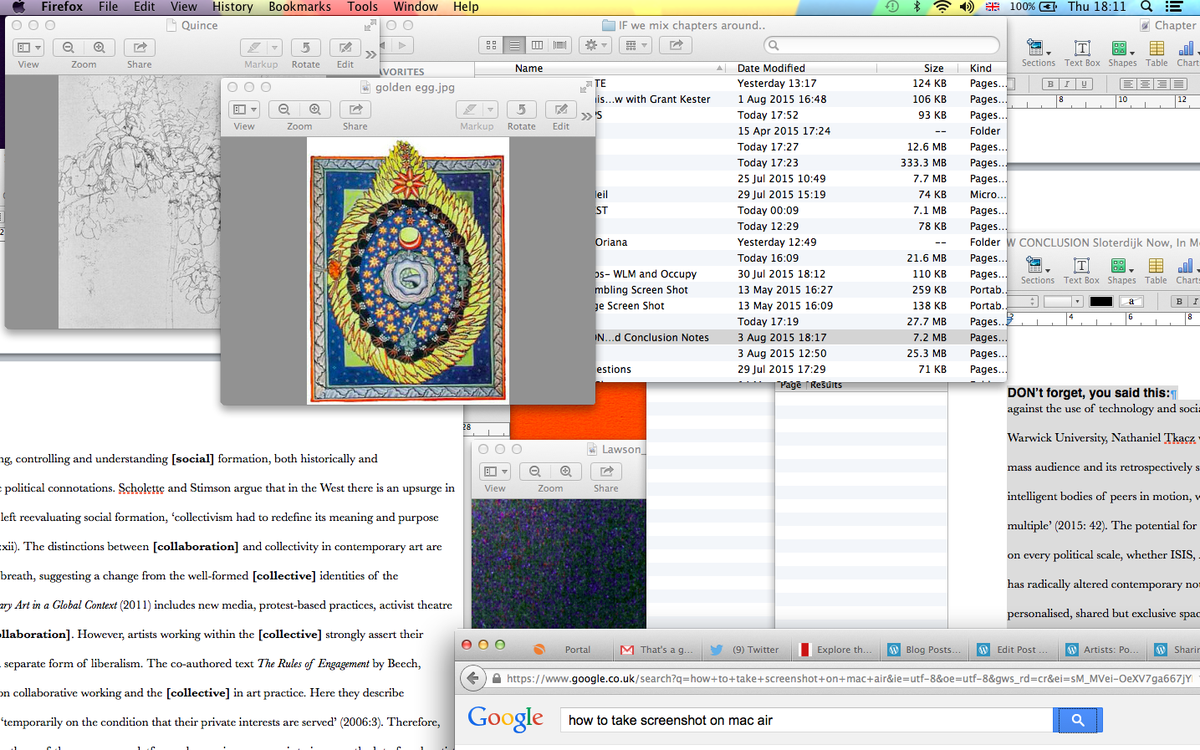
Task: Click the Finder search field
Action: point(881,45)
